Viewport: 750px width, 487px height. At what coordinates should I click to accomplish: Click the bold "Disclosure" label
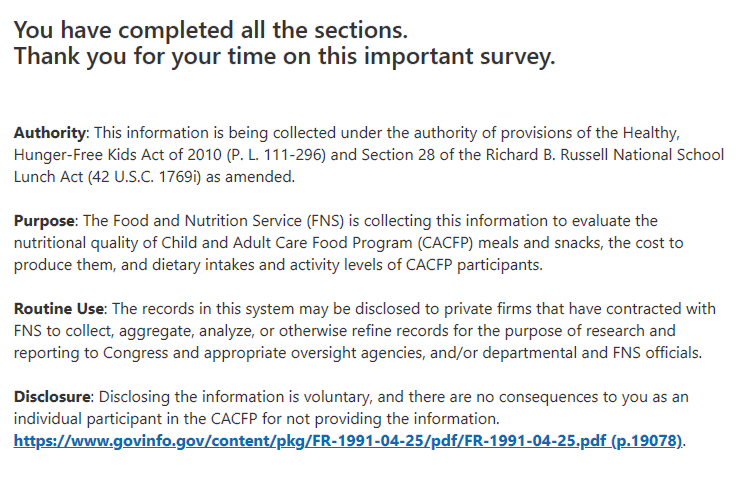[x=51, y=397]
